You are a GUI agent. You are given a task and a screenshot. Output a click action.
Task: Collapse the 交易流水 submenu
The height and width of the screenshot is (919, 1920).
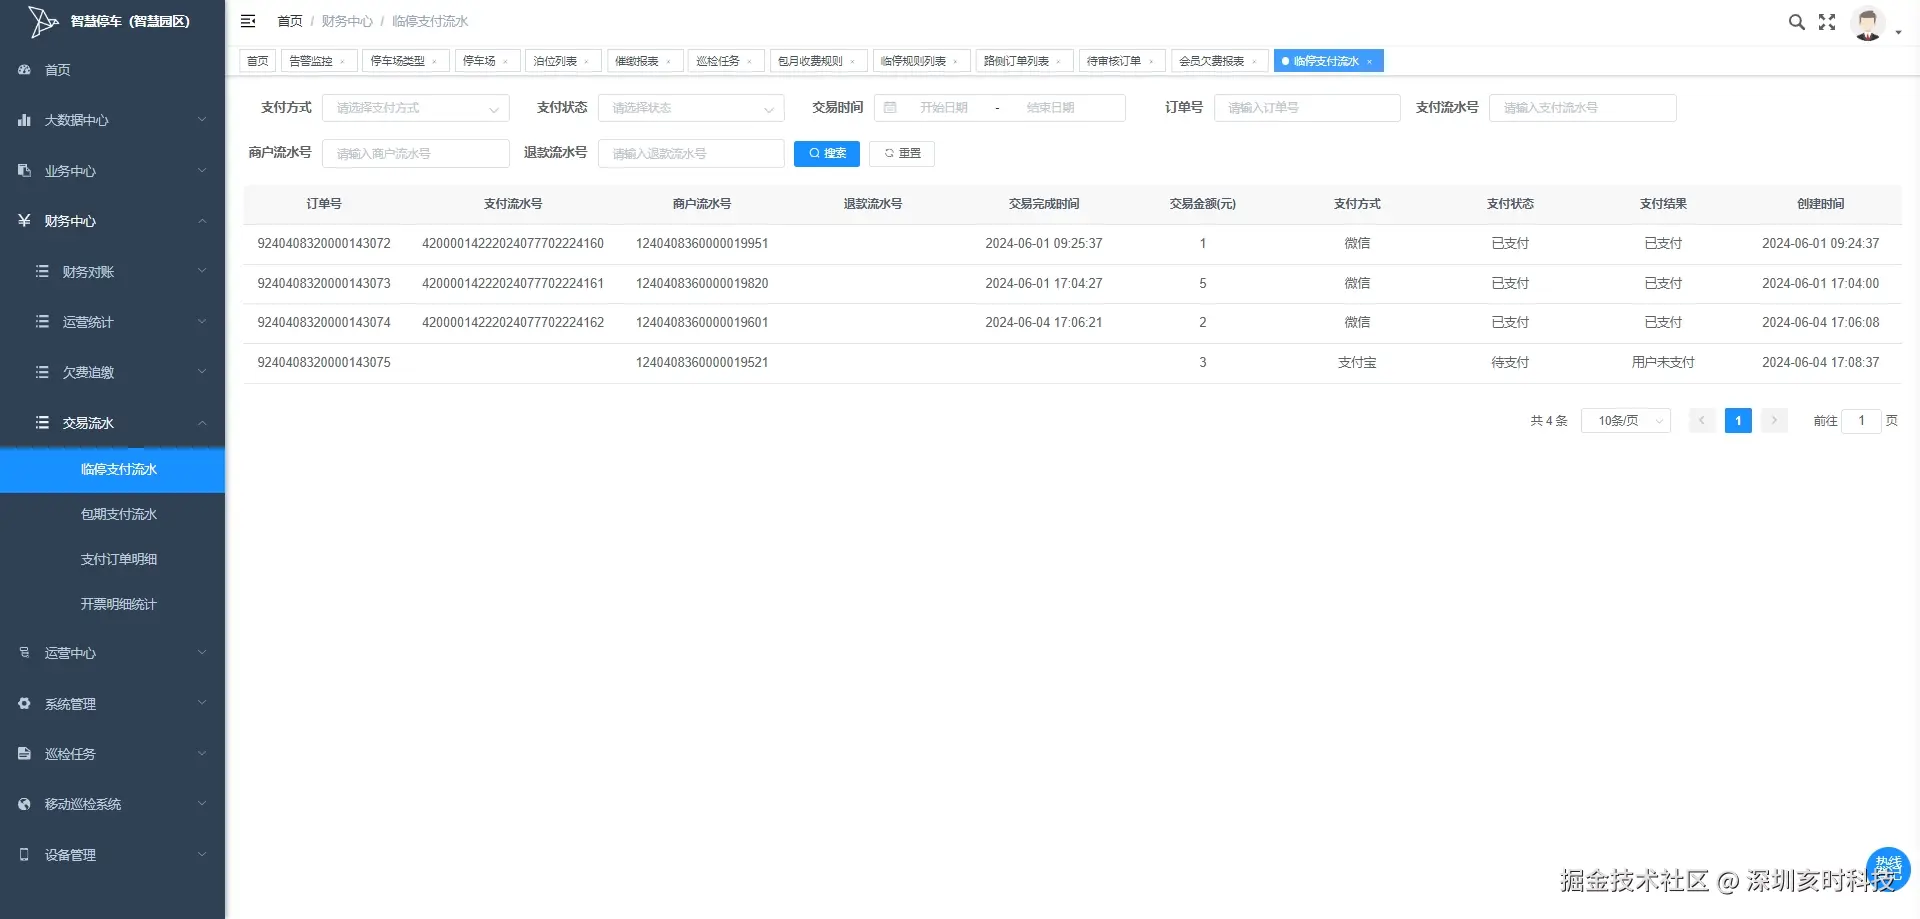(x=112, y=423)
